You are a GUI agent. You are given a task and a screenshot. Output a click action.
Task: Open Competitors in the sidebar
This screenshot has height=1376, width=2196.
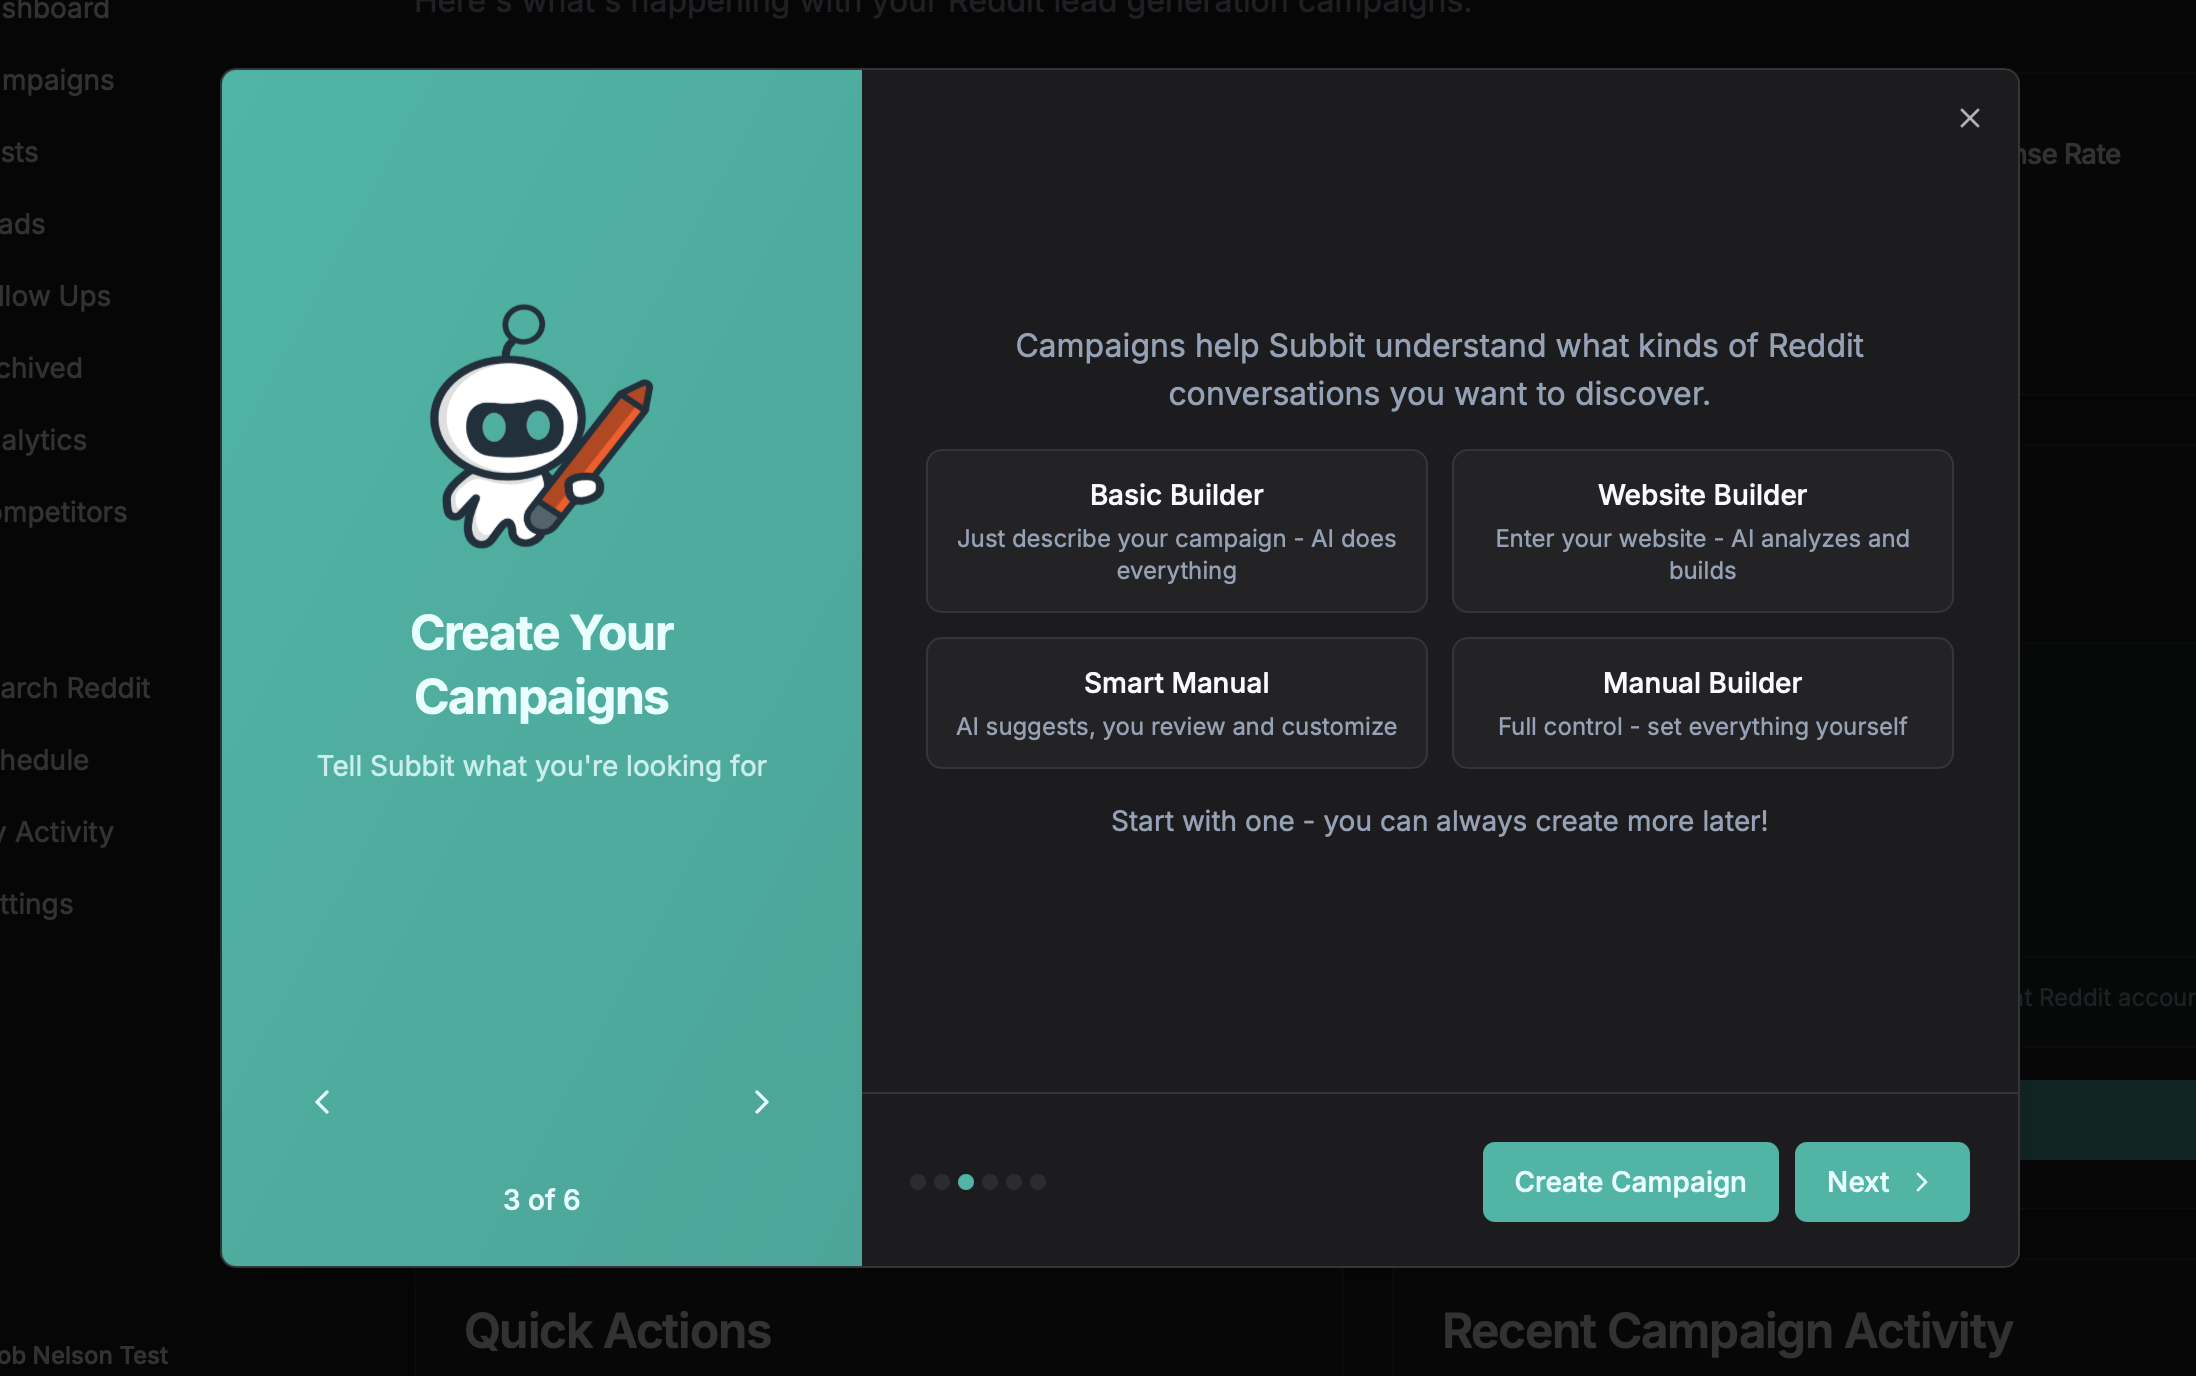[x=63, y=512]
